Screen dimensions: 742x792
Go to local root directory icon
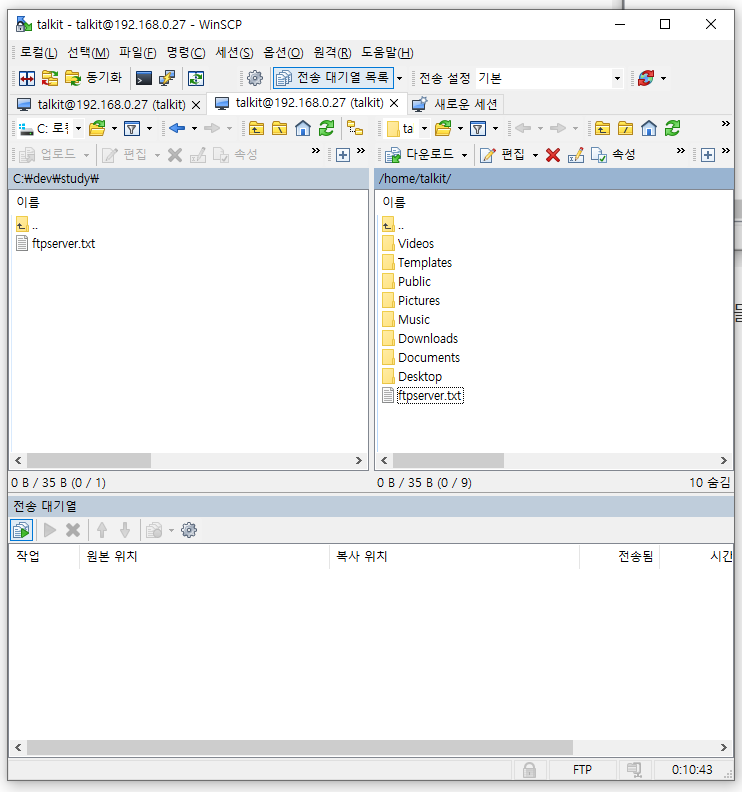pyautogui.click(x=279, y=129)
